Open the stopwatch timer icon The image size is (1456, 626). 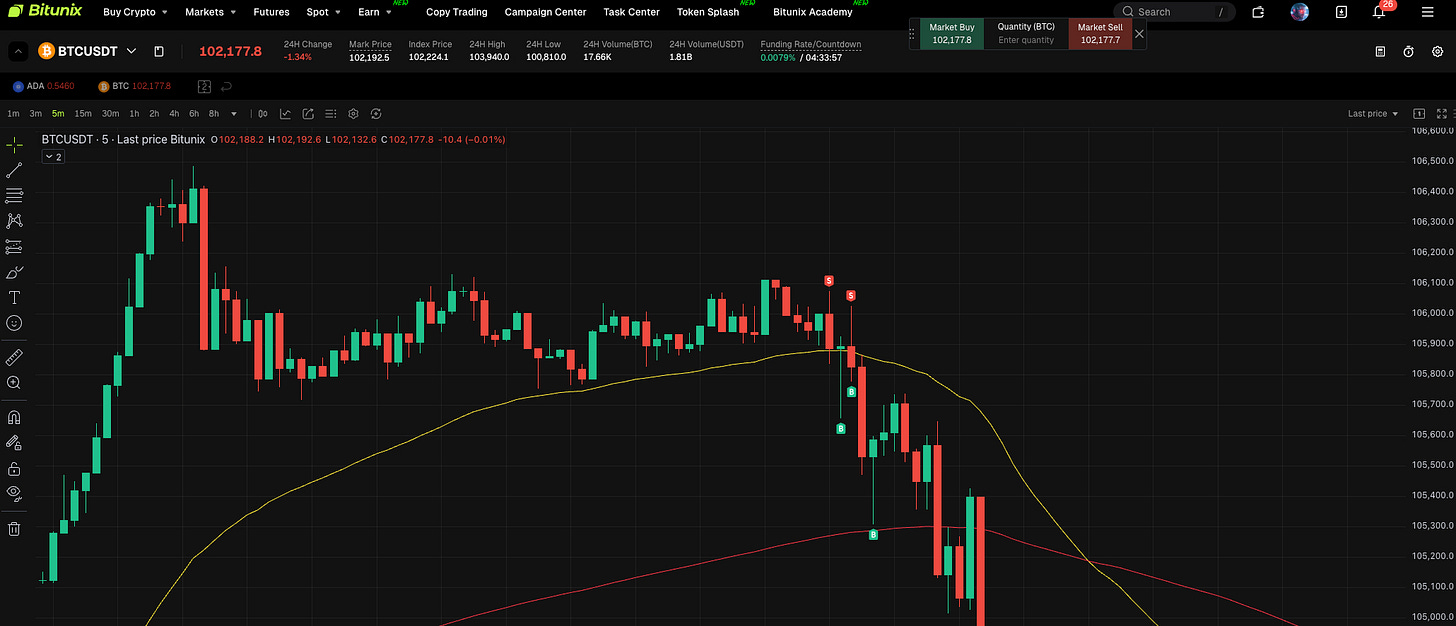(1408, 51)
